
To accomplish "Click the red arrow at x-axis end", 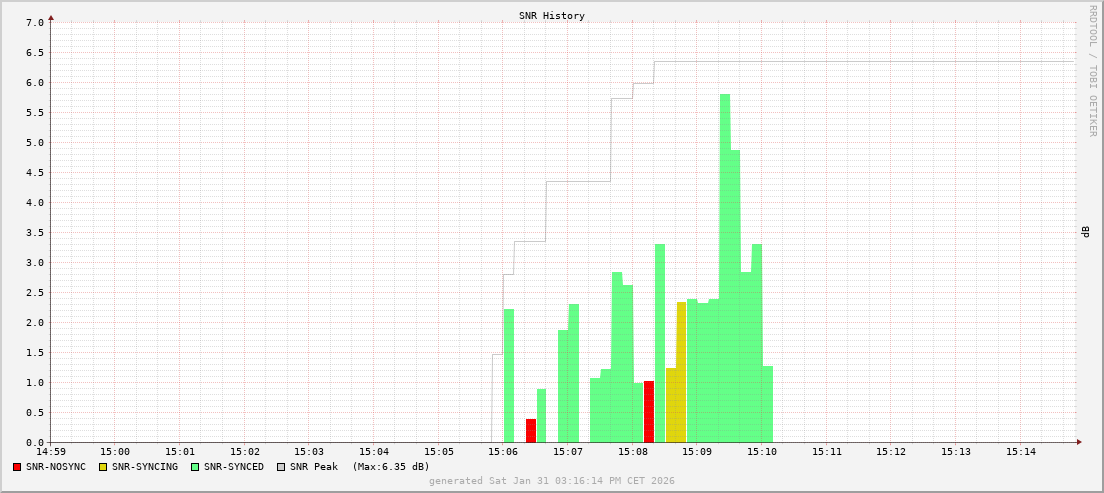I will pos(1078,442).
